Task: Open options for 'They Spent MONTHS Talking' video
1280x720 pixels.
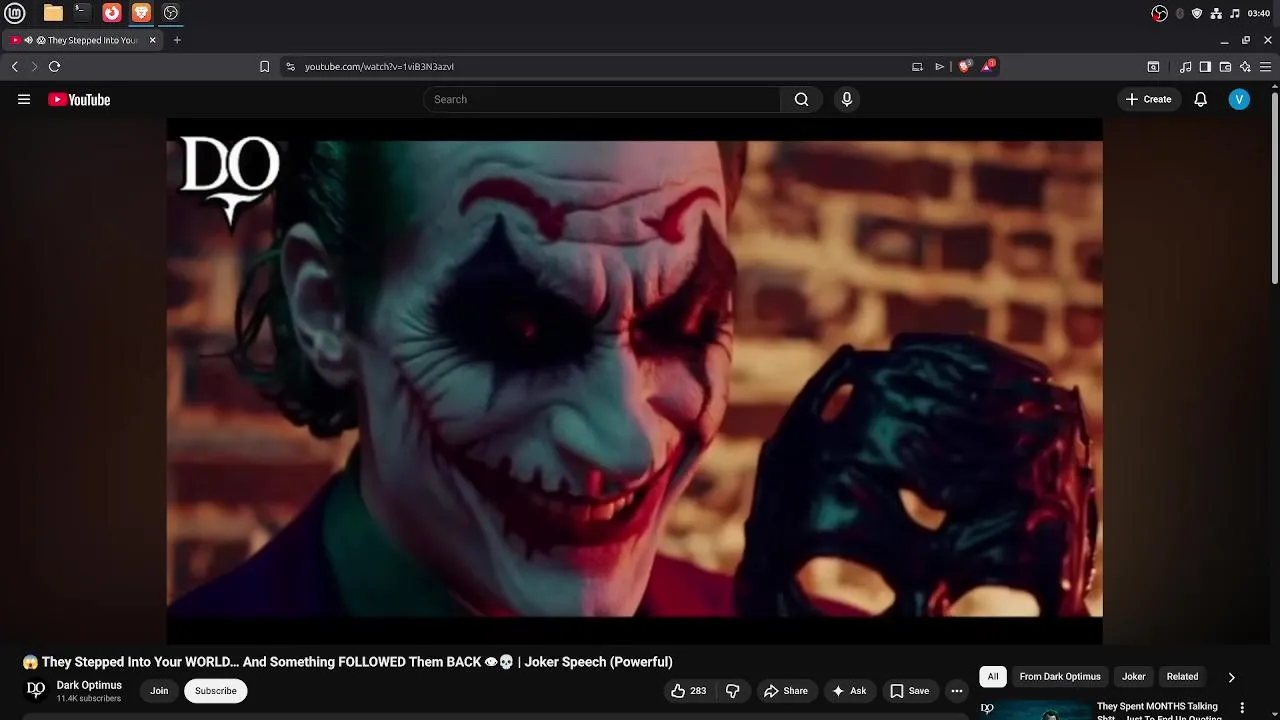Action: (x=1243, y=708)
